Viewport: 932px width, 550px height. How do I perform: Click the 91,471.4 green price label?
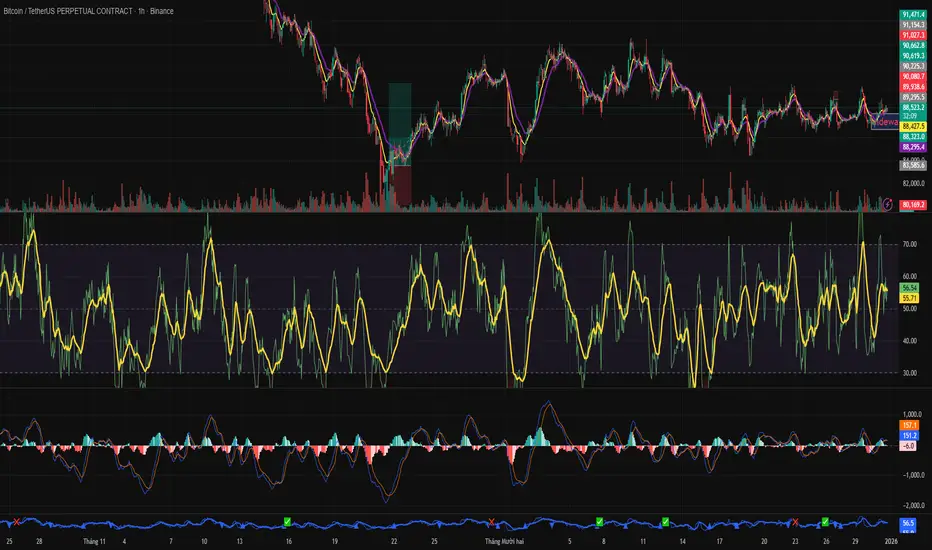(913, 14)
